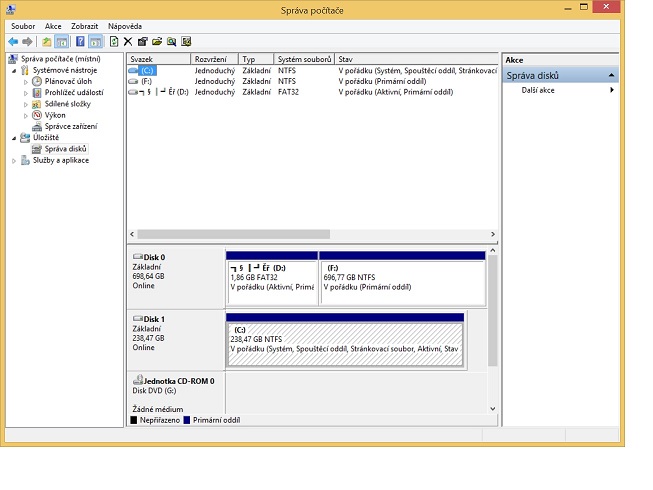Screen dimensions: 653x490
Task: Sort by Stav column header
Action: pyautogui.click(x=416, y=59)
